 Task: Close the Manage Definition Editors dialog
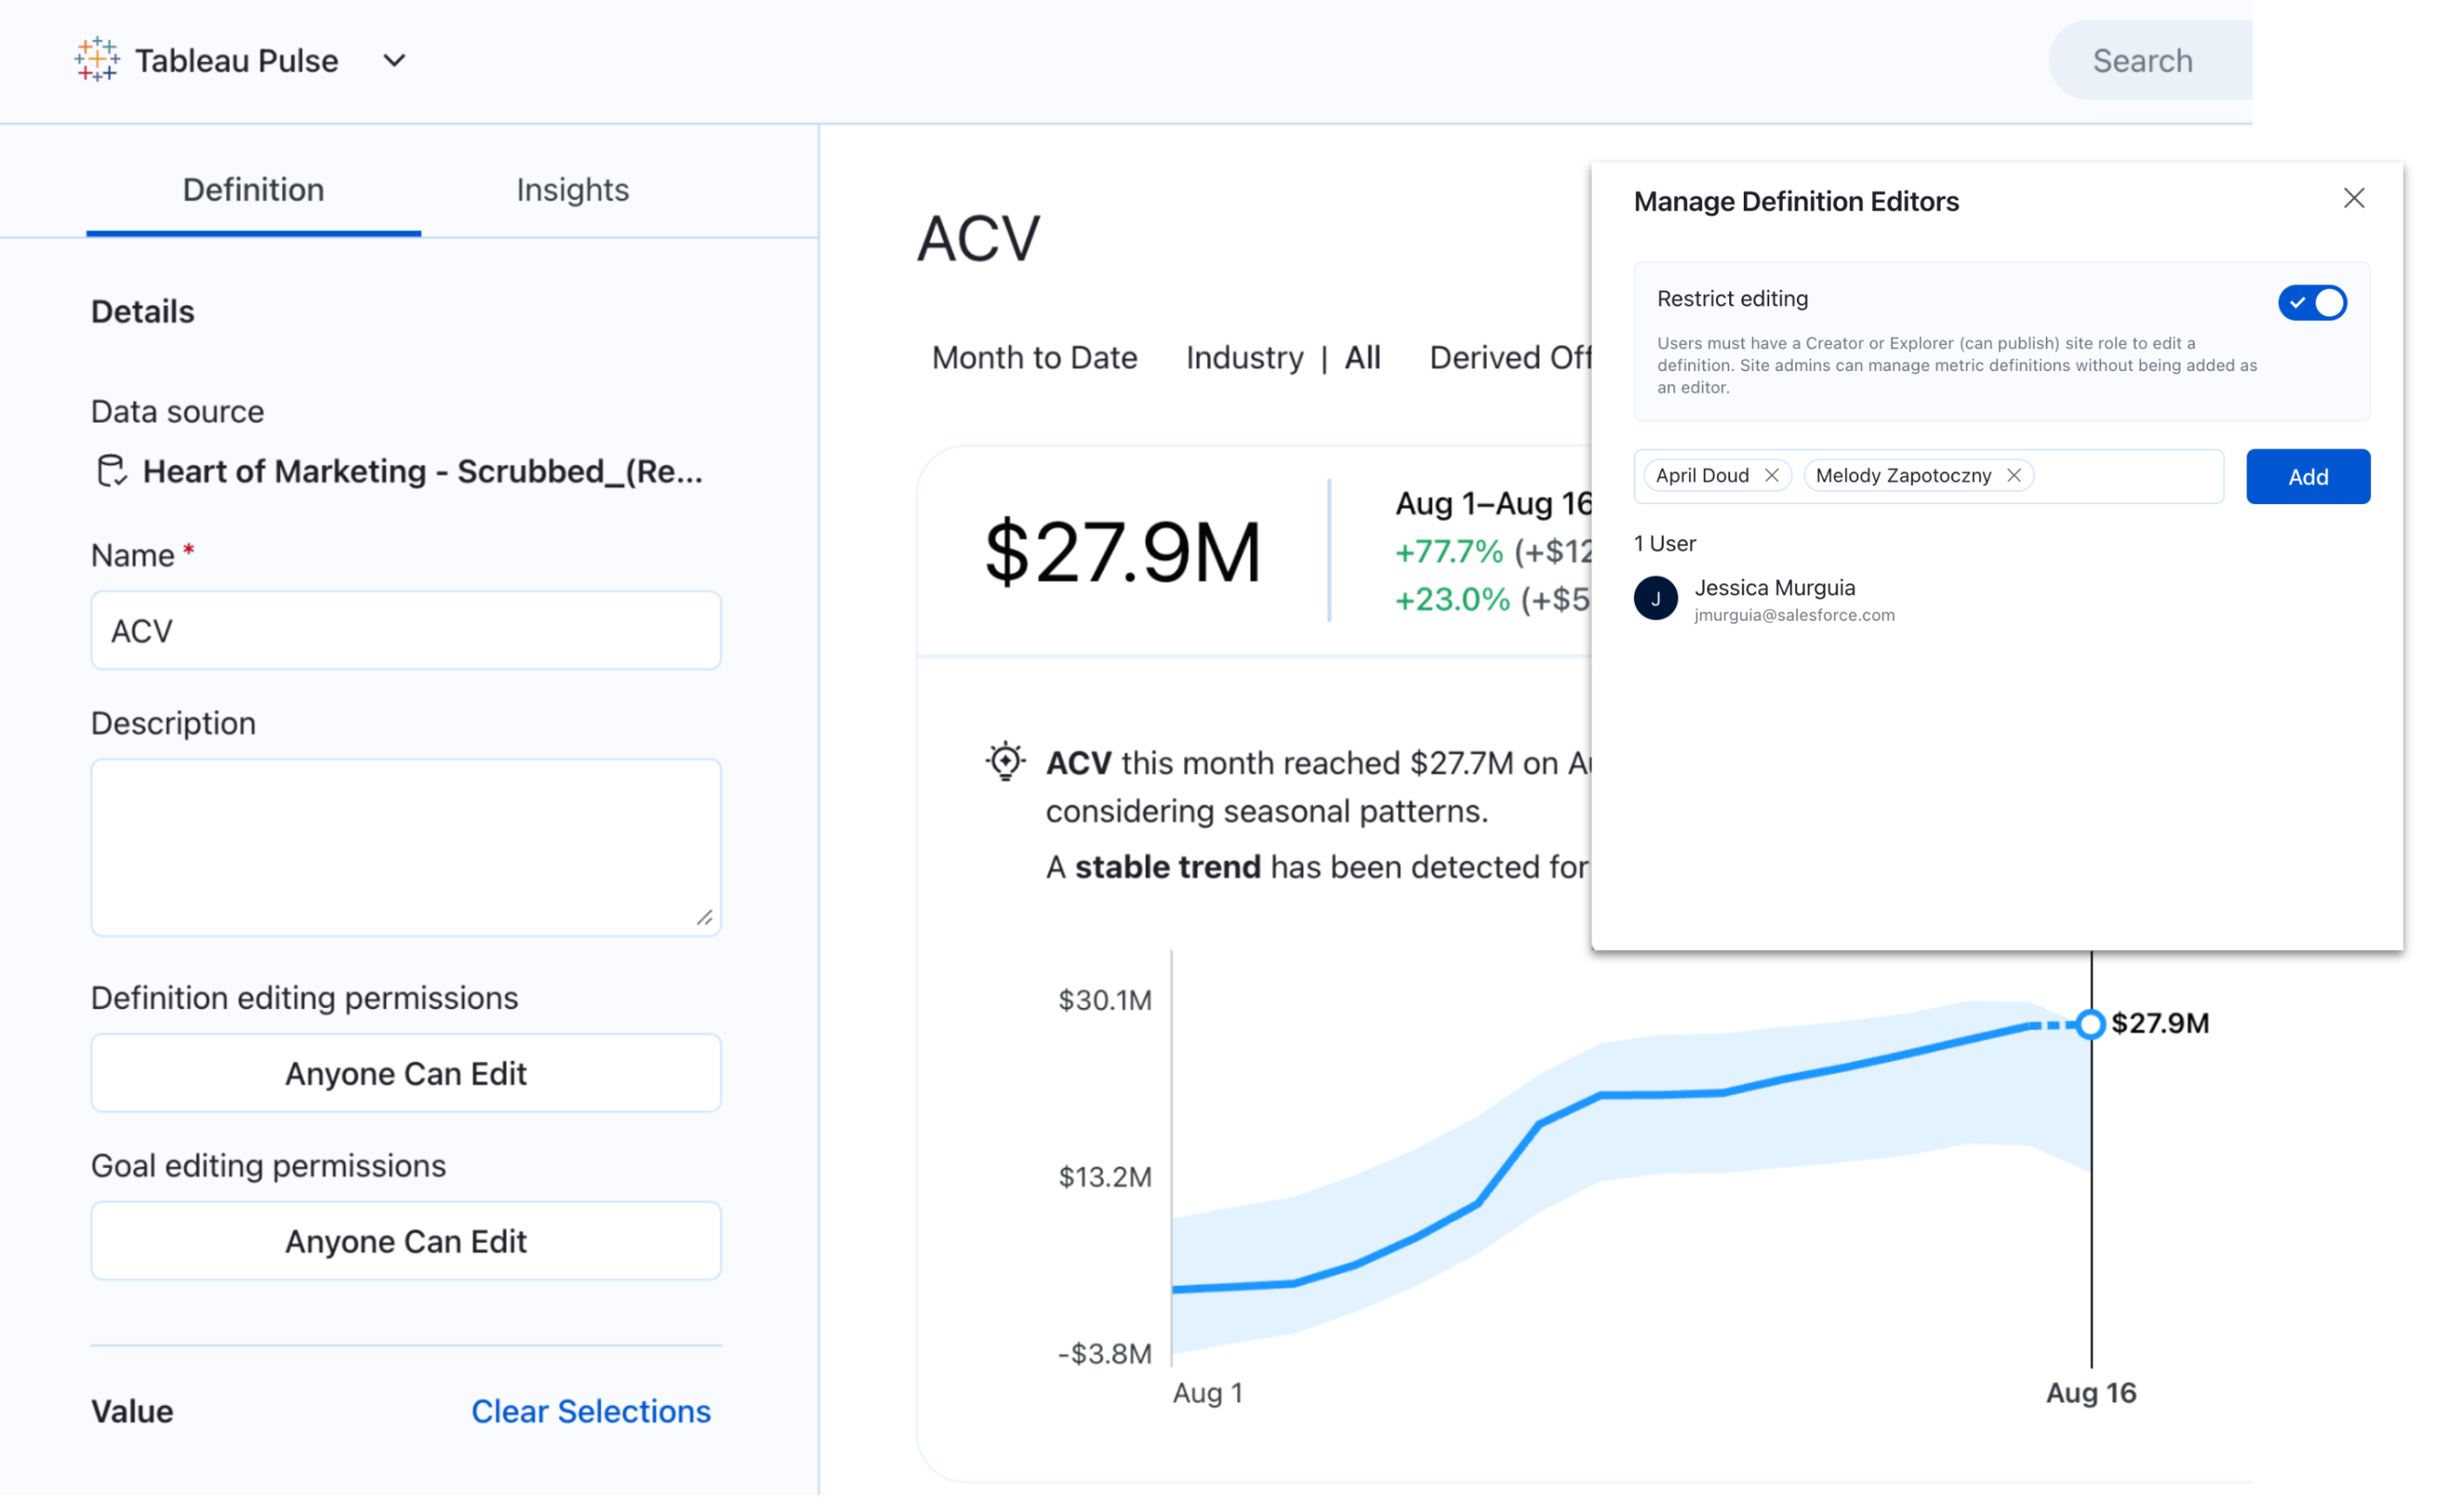coord(2355,199)
